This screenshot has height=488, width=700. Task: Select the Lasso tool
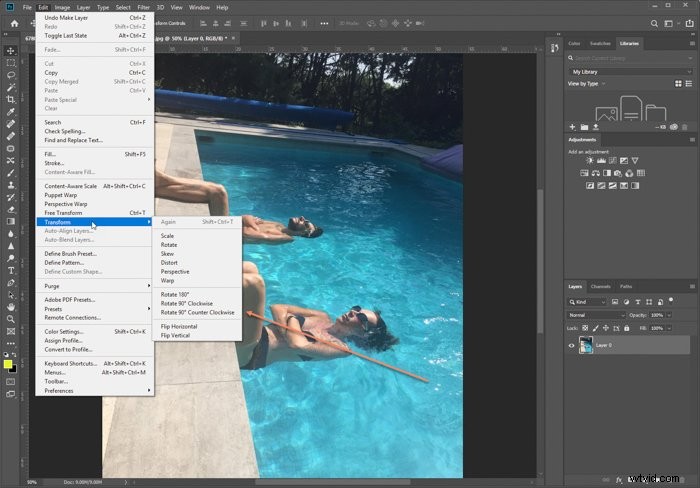click(11, 75)
